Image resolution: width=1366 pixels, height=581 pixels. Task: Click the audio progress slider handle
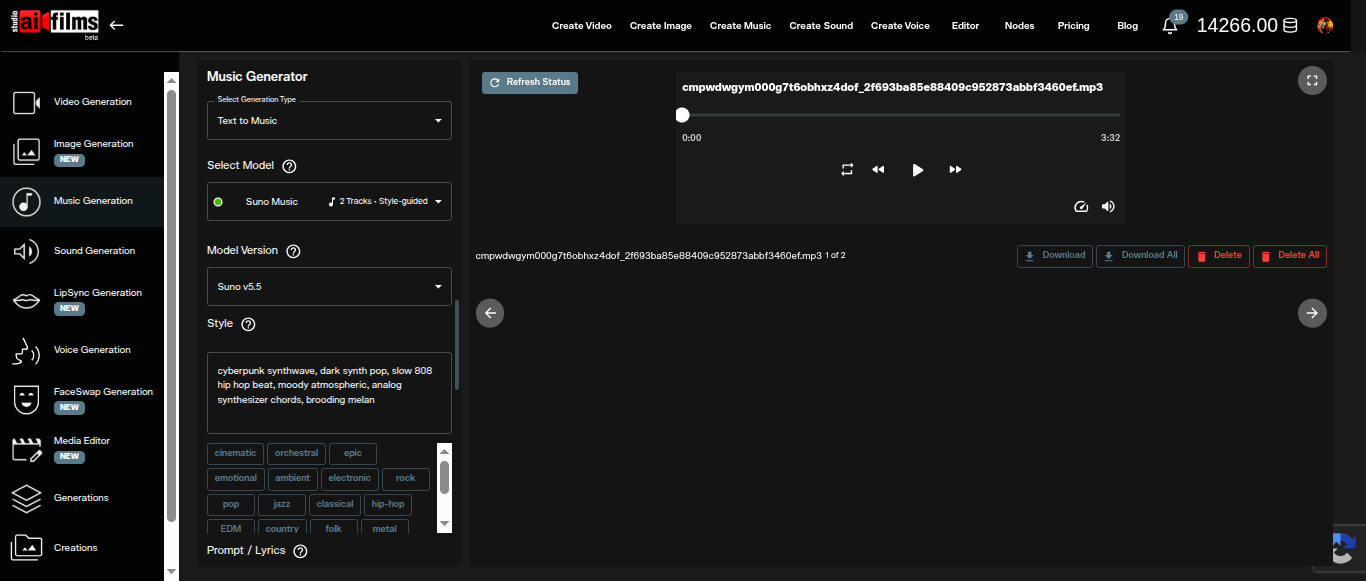point(682,115)
